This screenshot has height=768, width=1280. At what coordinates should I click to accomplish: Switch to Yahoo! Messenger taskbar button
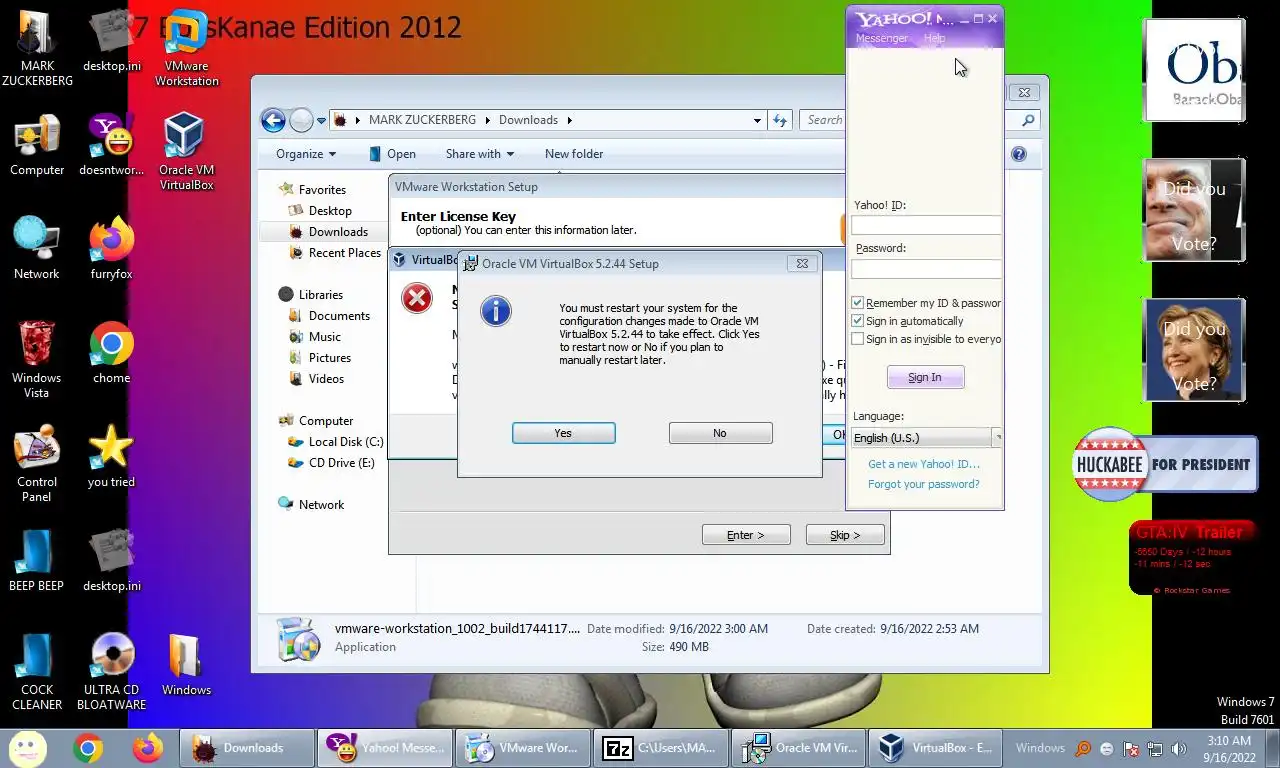click(x=385, y=748)
